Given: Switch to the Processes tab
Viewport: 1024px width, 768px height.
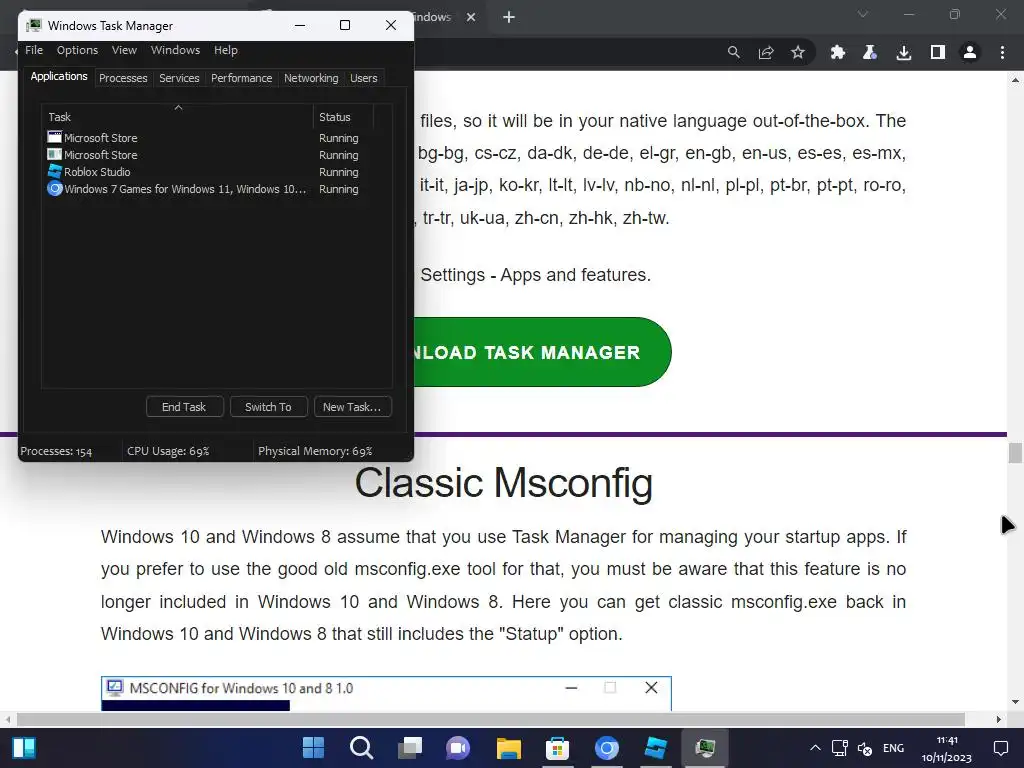Looking at the screenshot, I should tap(123, 78).
